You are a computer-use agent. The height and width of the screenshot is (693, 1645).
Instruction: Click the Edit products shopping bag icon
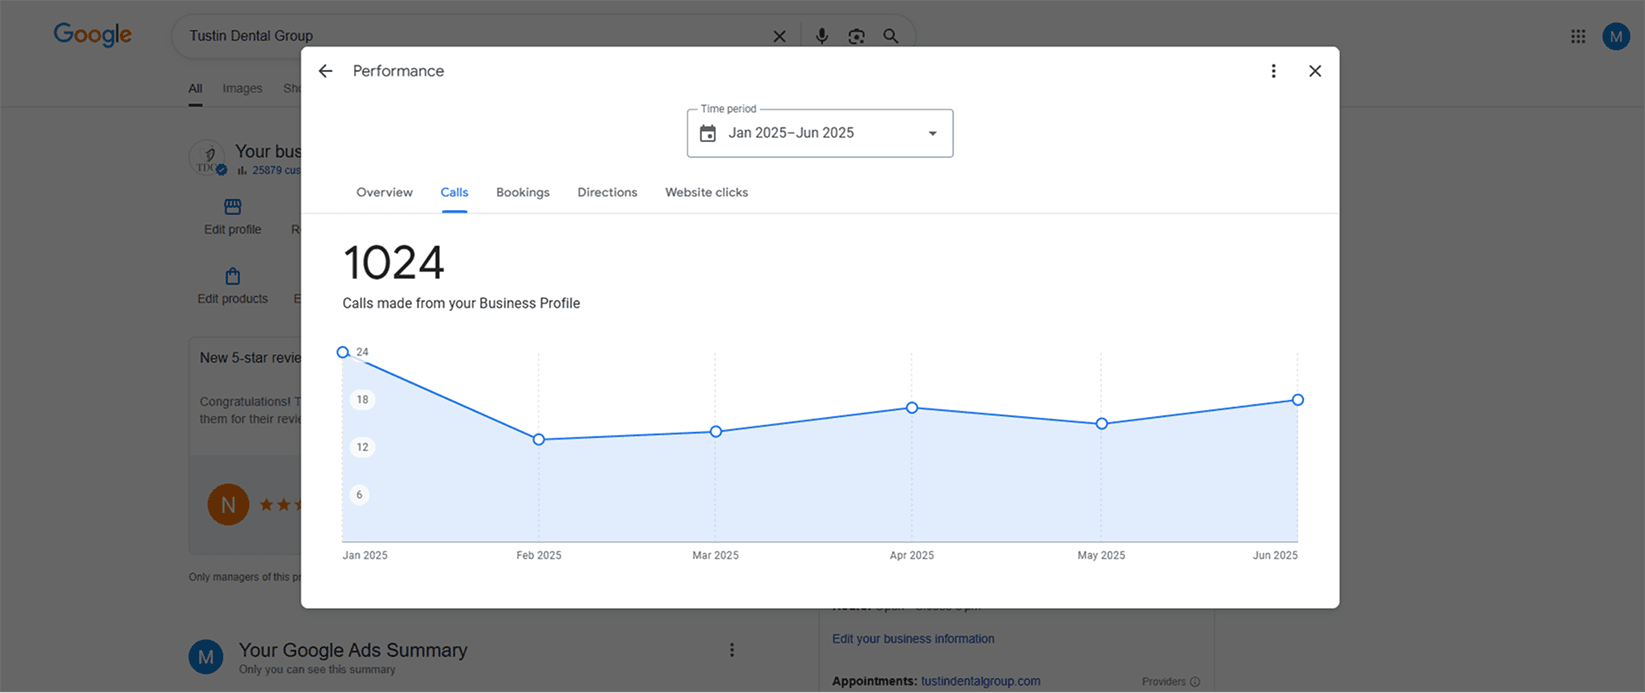pos(233,276)
